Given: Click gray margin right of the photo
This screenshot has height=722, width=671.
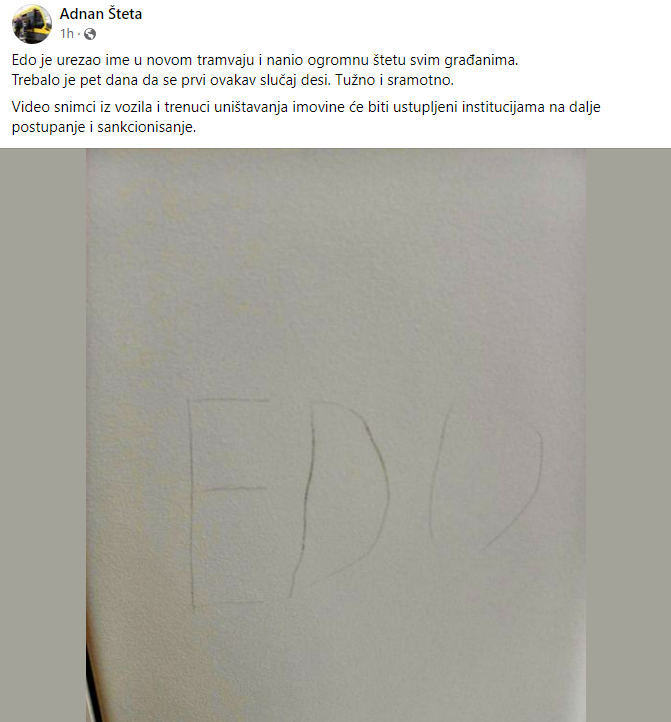Looking at the screenshot, I should [x=628, y=435].
